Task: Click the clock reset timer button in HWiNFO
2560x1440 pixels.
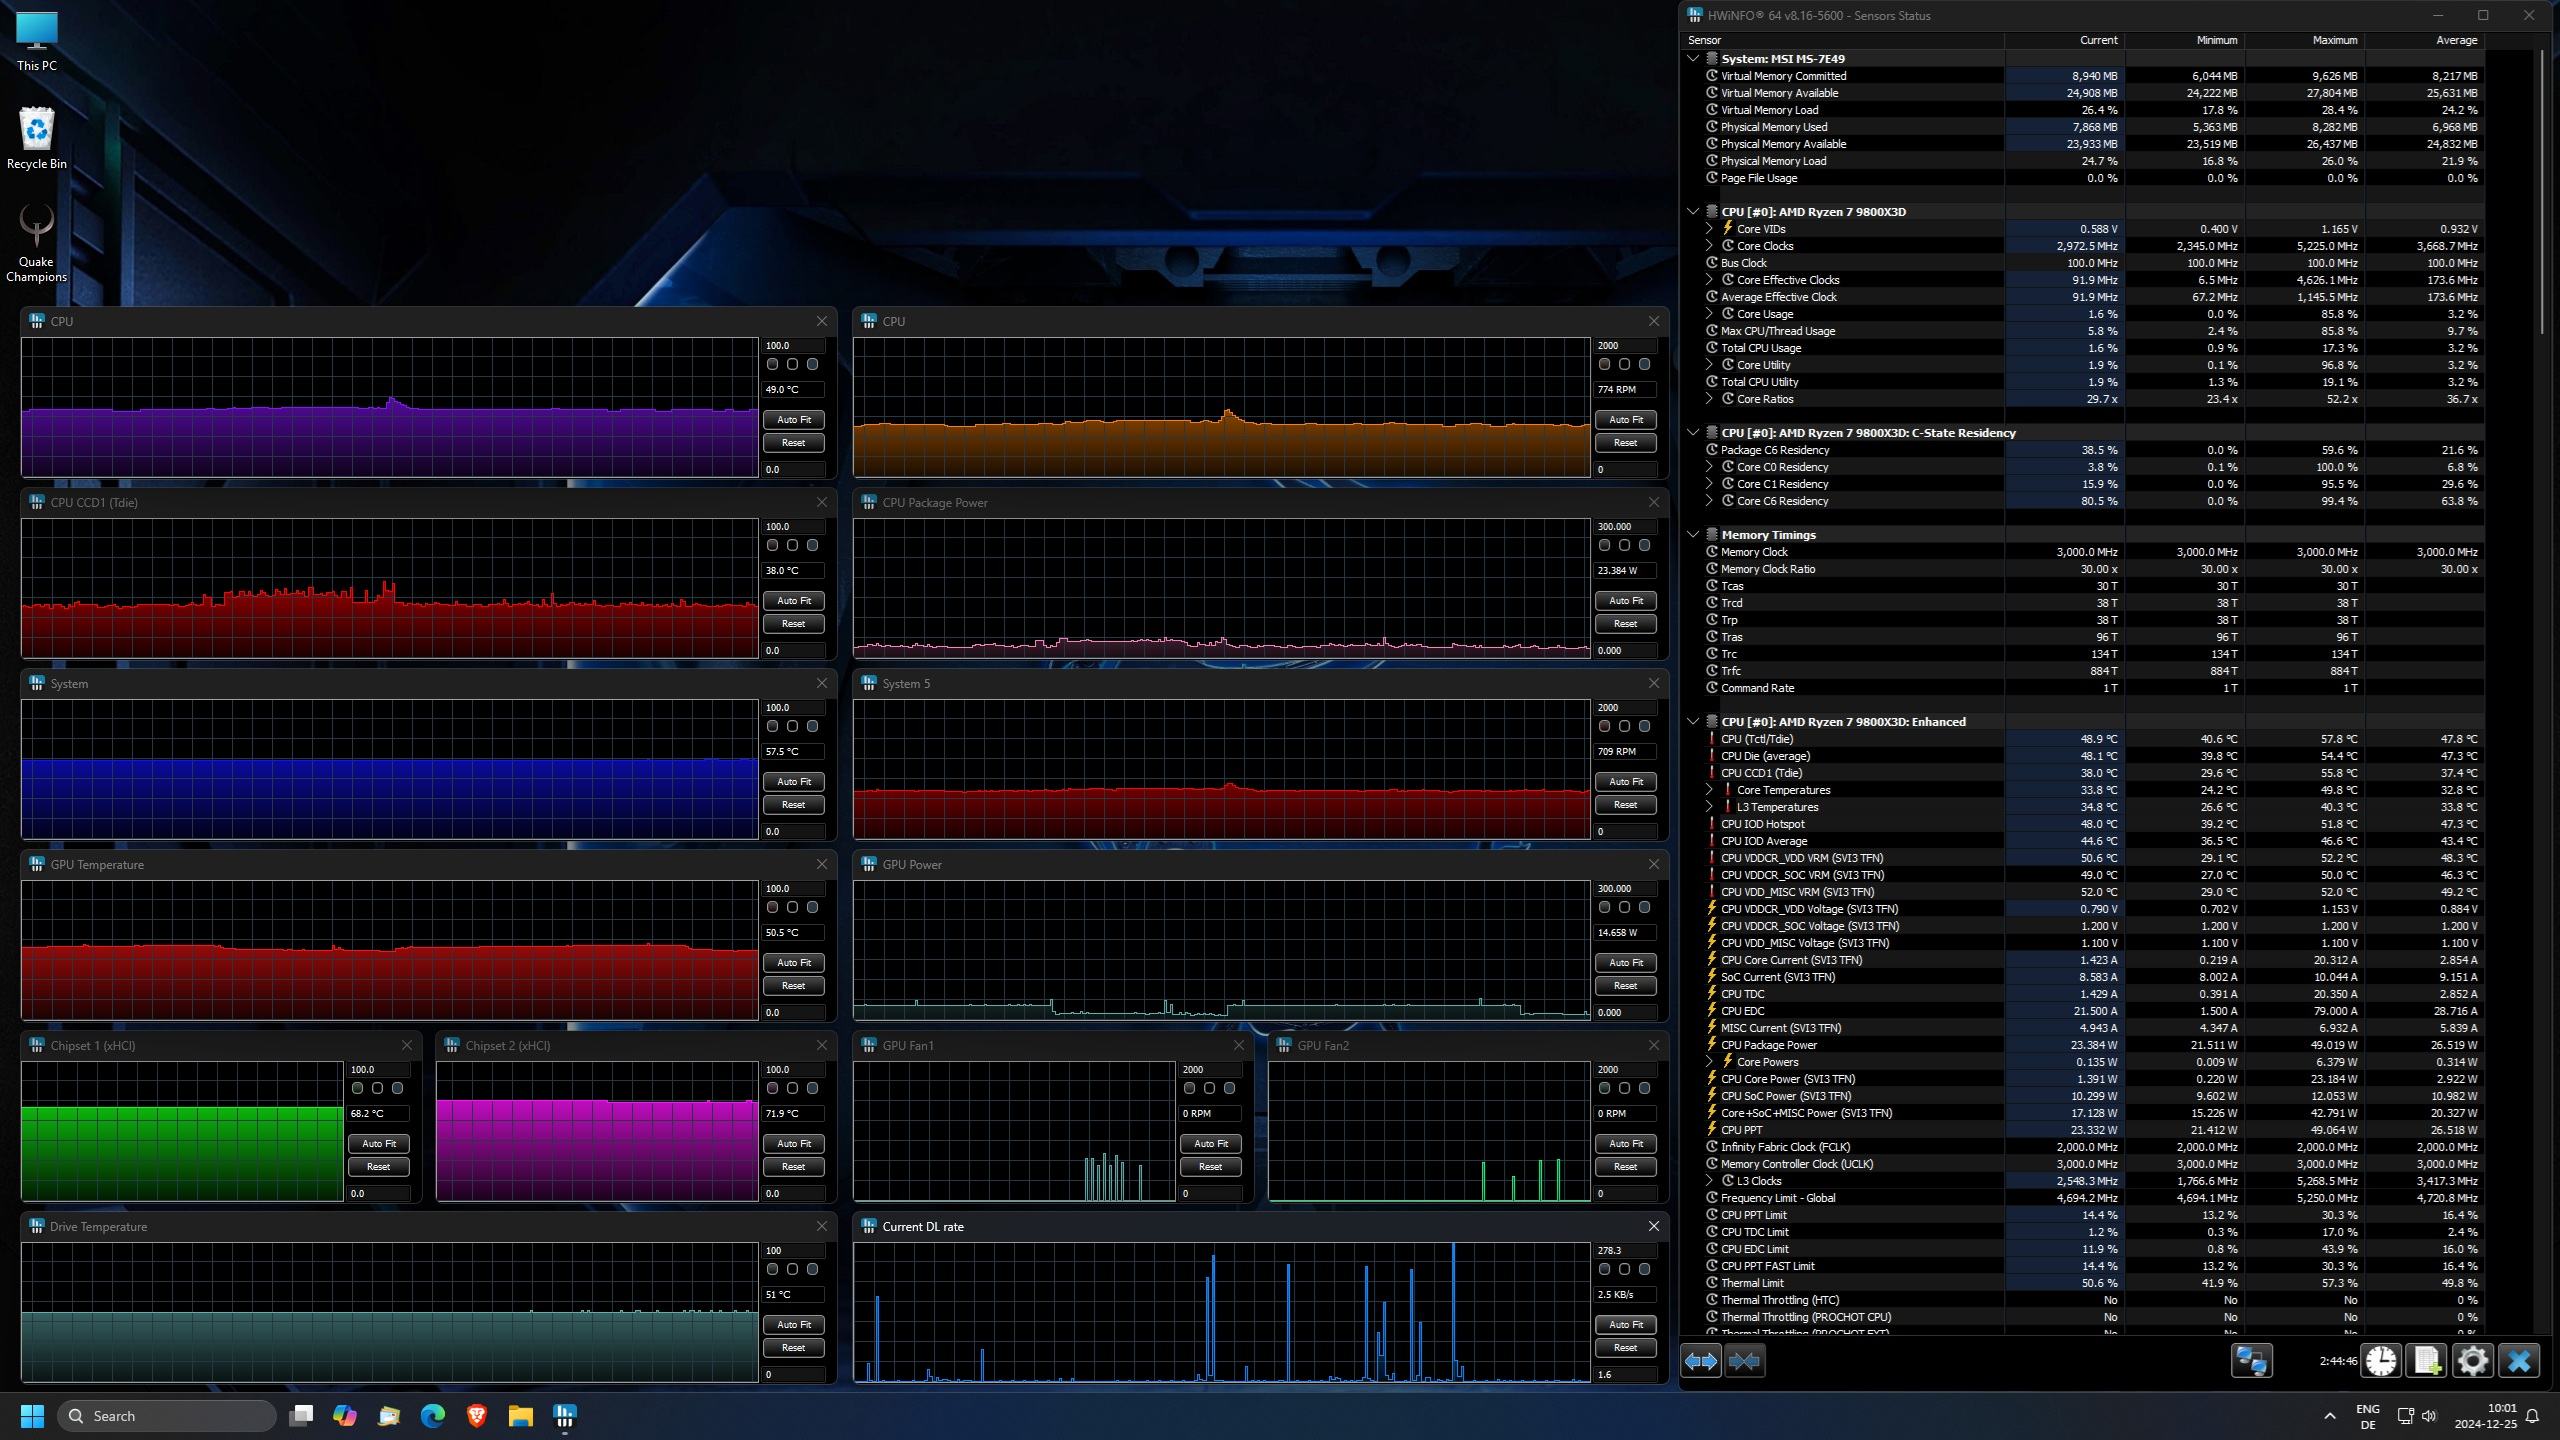Action: tap(2381, 1361)
